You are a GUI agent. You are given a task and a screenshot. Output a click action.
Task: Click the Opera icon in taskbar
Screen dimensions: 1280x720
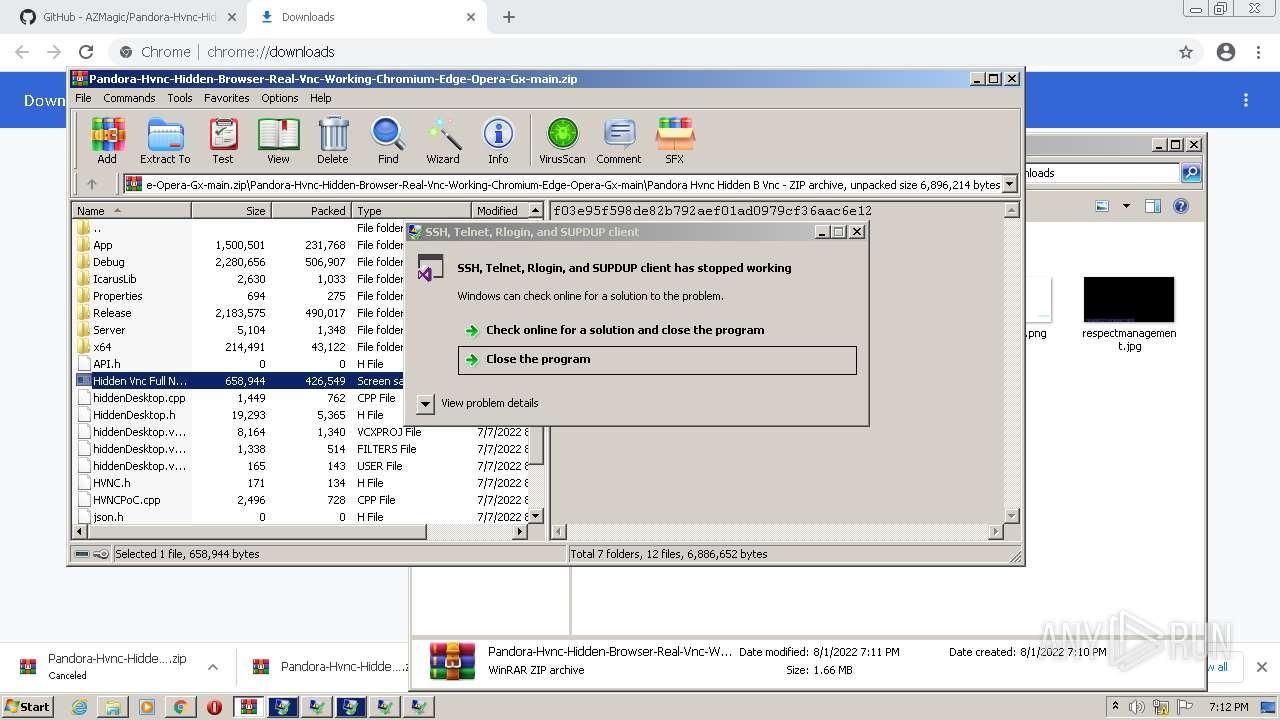tap(214, 707)
